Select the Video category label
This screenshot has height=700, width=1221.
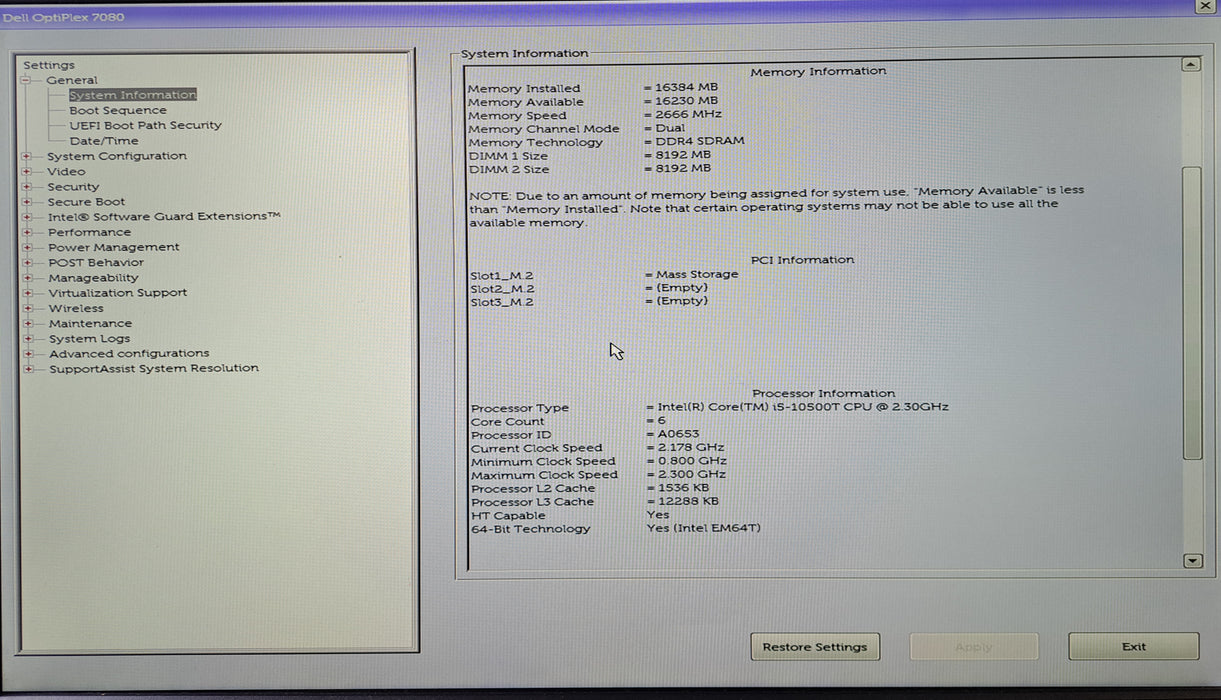pos(66,171)
